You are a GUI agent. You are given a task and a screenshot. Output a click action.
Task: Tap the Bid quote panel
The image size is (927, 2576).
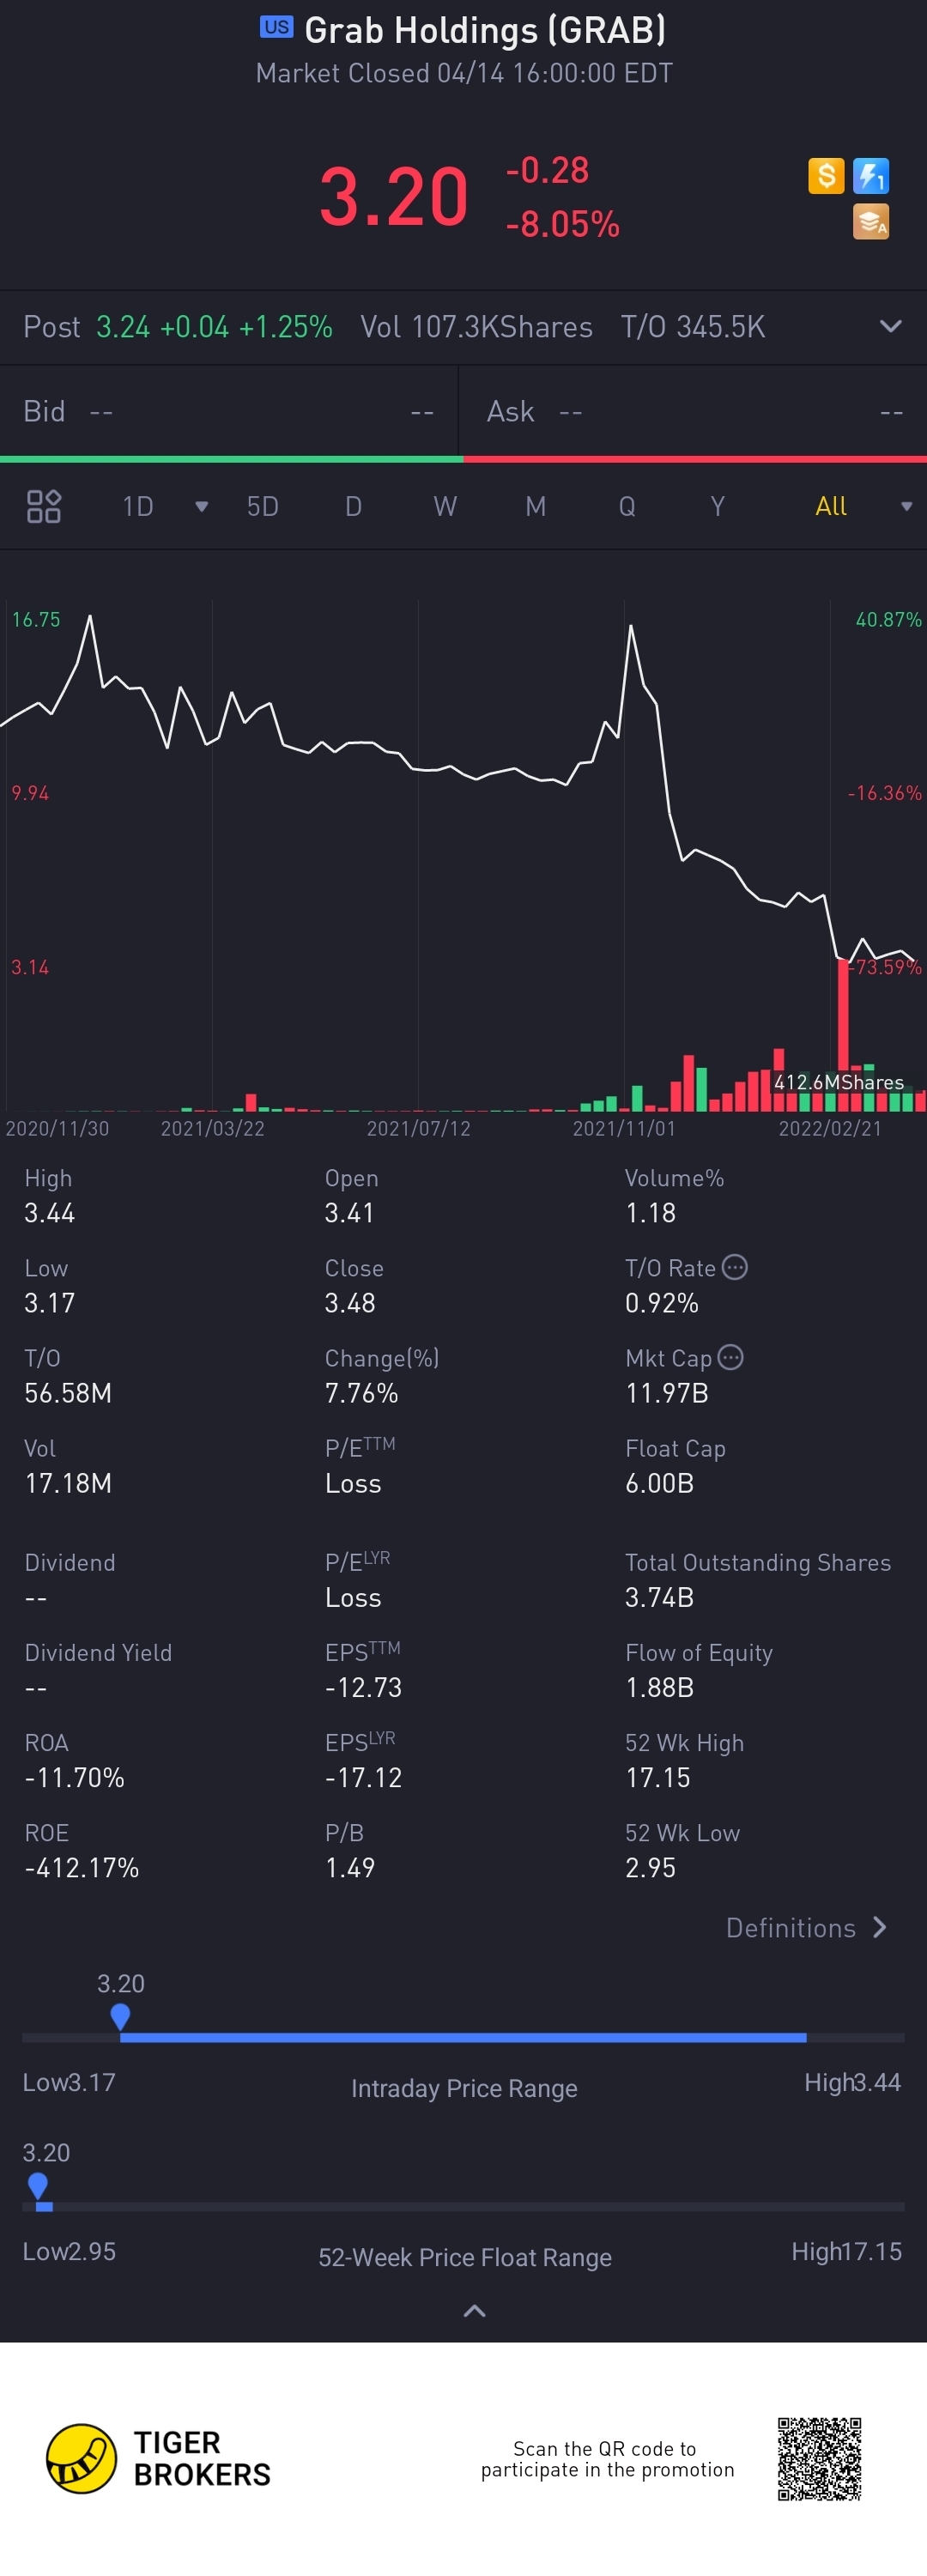pos(229,411)
